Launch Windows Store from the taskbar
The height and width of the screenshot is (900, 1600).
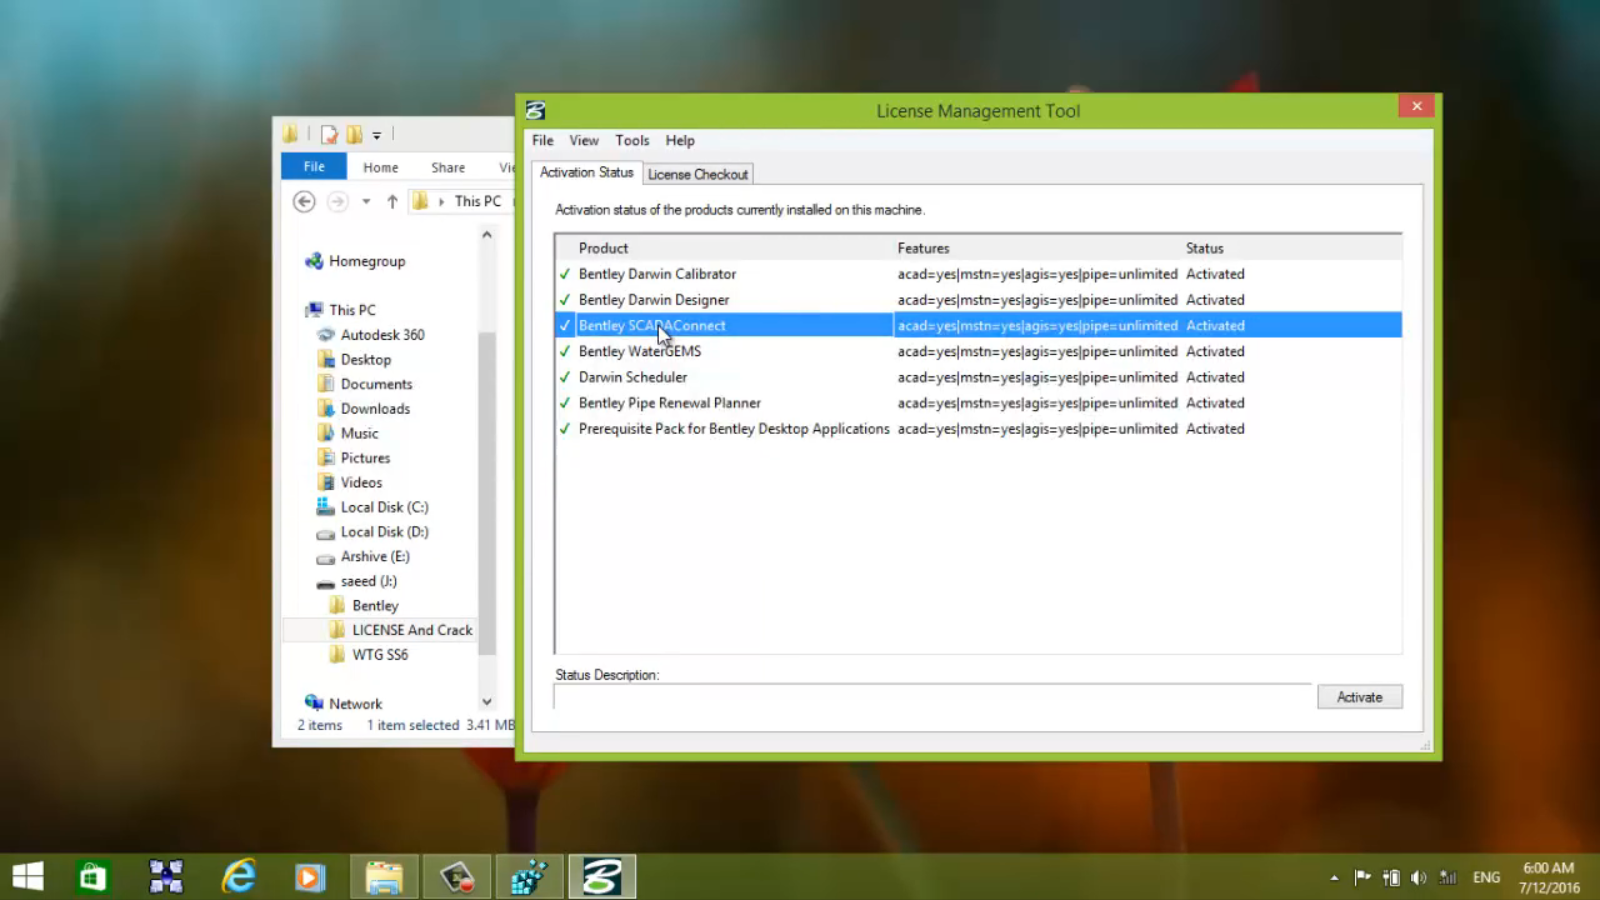tap(93, 877)
